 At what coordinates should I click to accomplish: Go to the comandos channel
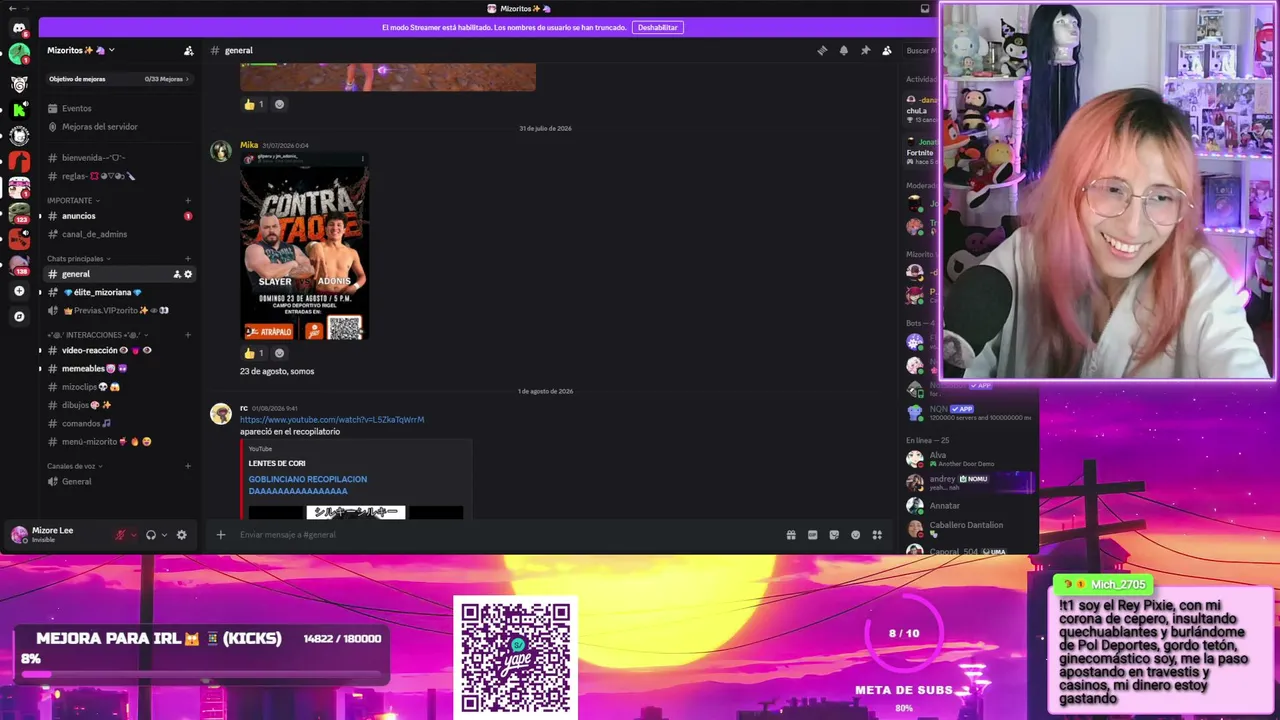[x=118, y=423]
